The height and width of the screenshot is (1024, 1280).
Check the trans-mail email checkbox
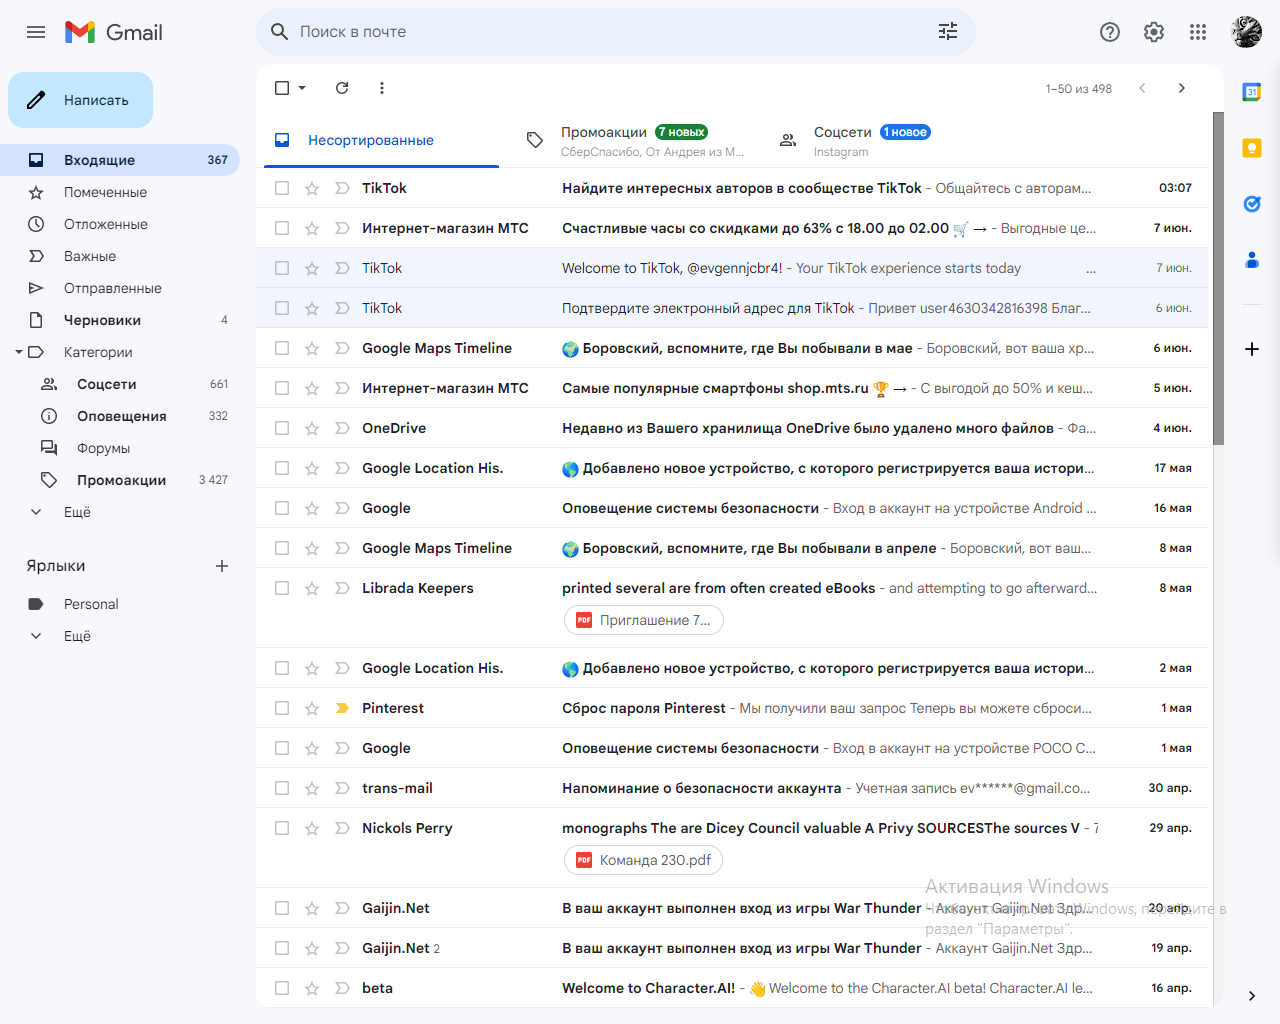tap(282, 788)
